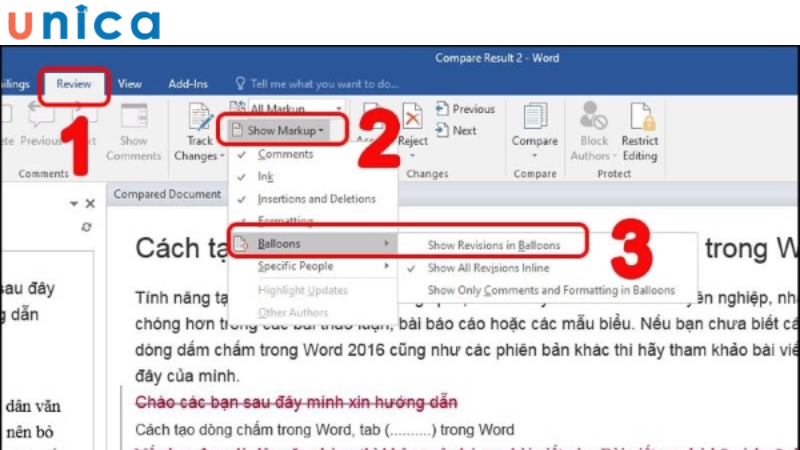Image resolution: width=800 pixels, height=450 pixels.
Task: Choose Show Revisions in Balloons
Action: [x=494, y=245]
